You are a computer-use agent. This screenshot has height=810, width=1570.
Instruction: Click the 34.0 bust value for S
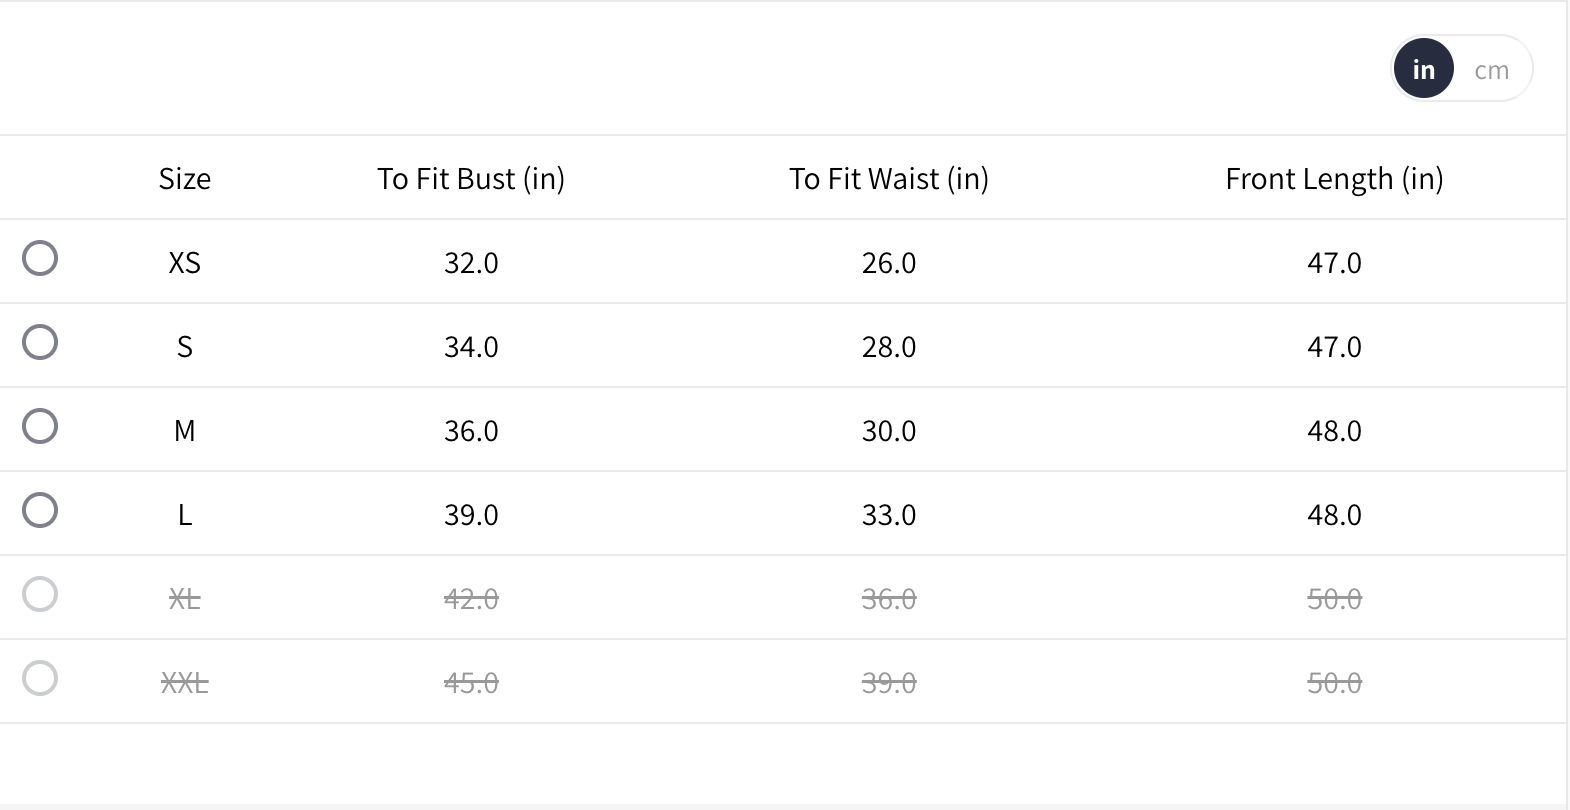tap(471, 346)
